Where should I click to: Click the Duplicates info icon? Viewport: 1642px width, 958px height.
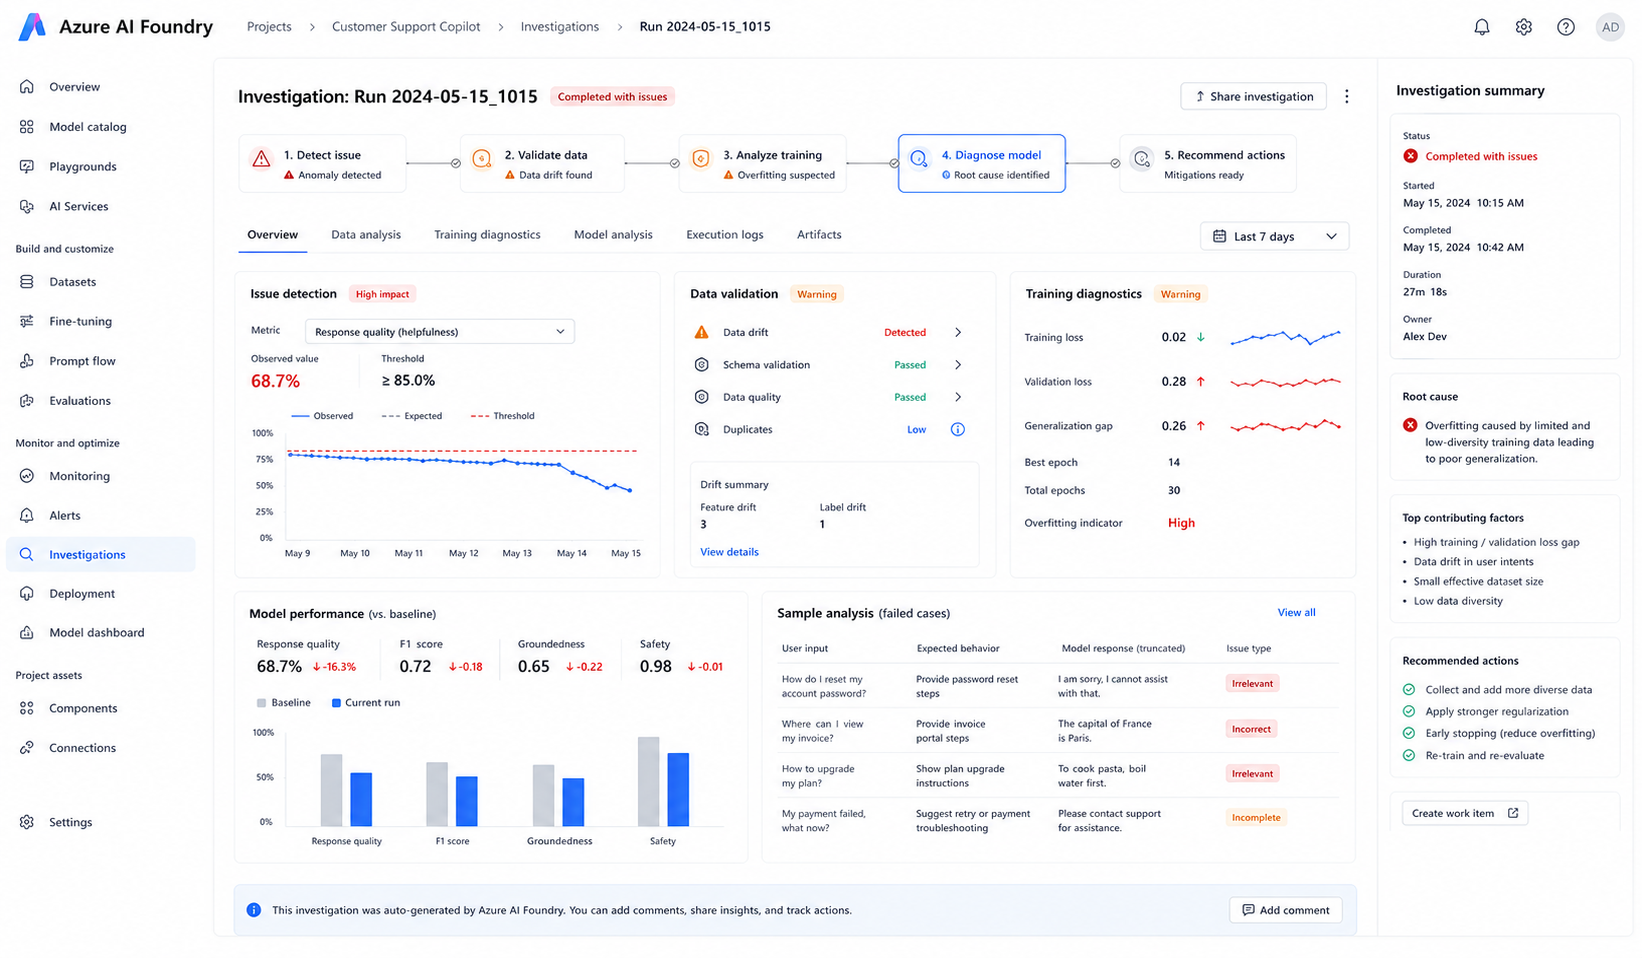click(x=958, y=430)
